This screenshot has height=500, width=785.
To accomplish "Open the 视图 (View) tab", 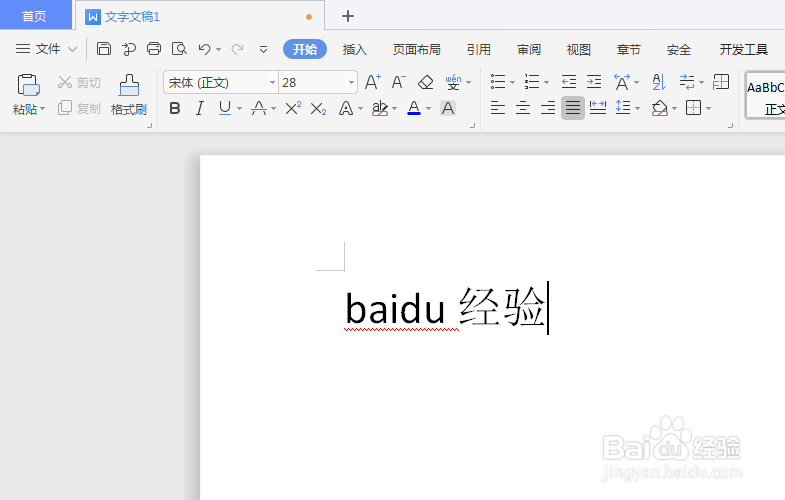I will coord(579,49).
